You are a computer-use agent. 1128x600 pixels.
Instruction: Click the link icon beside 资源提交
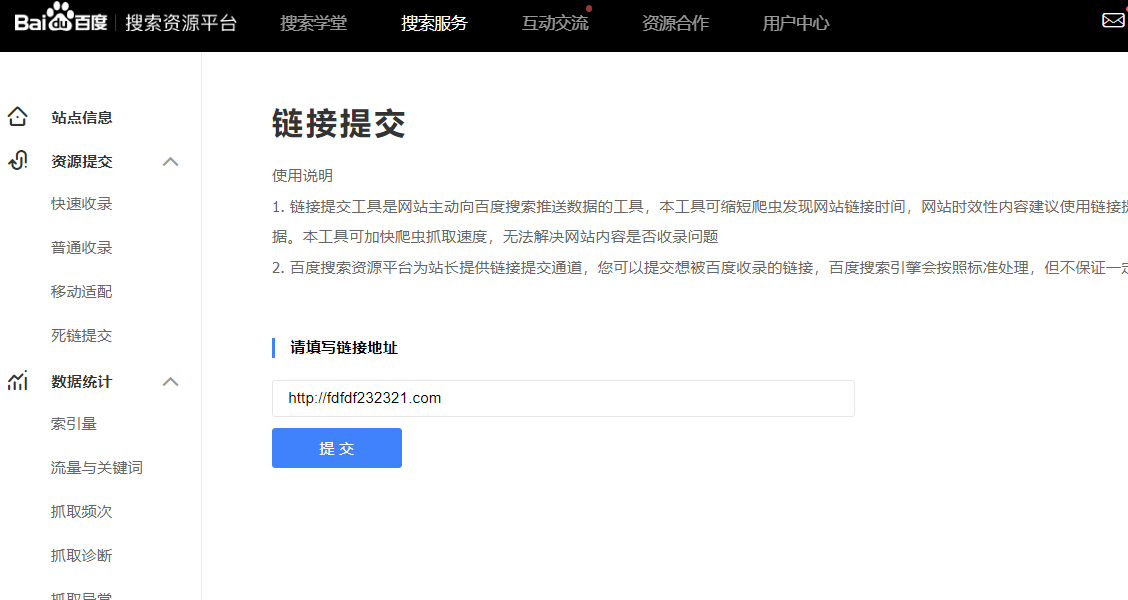[18, 160]
